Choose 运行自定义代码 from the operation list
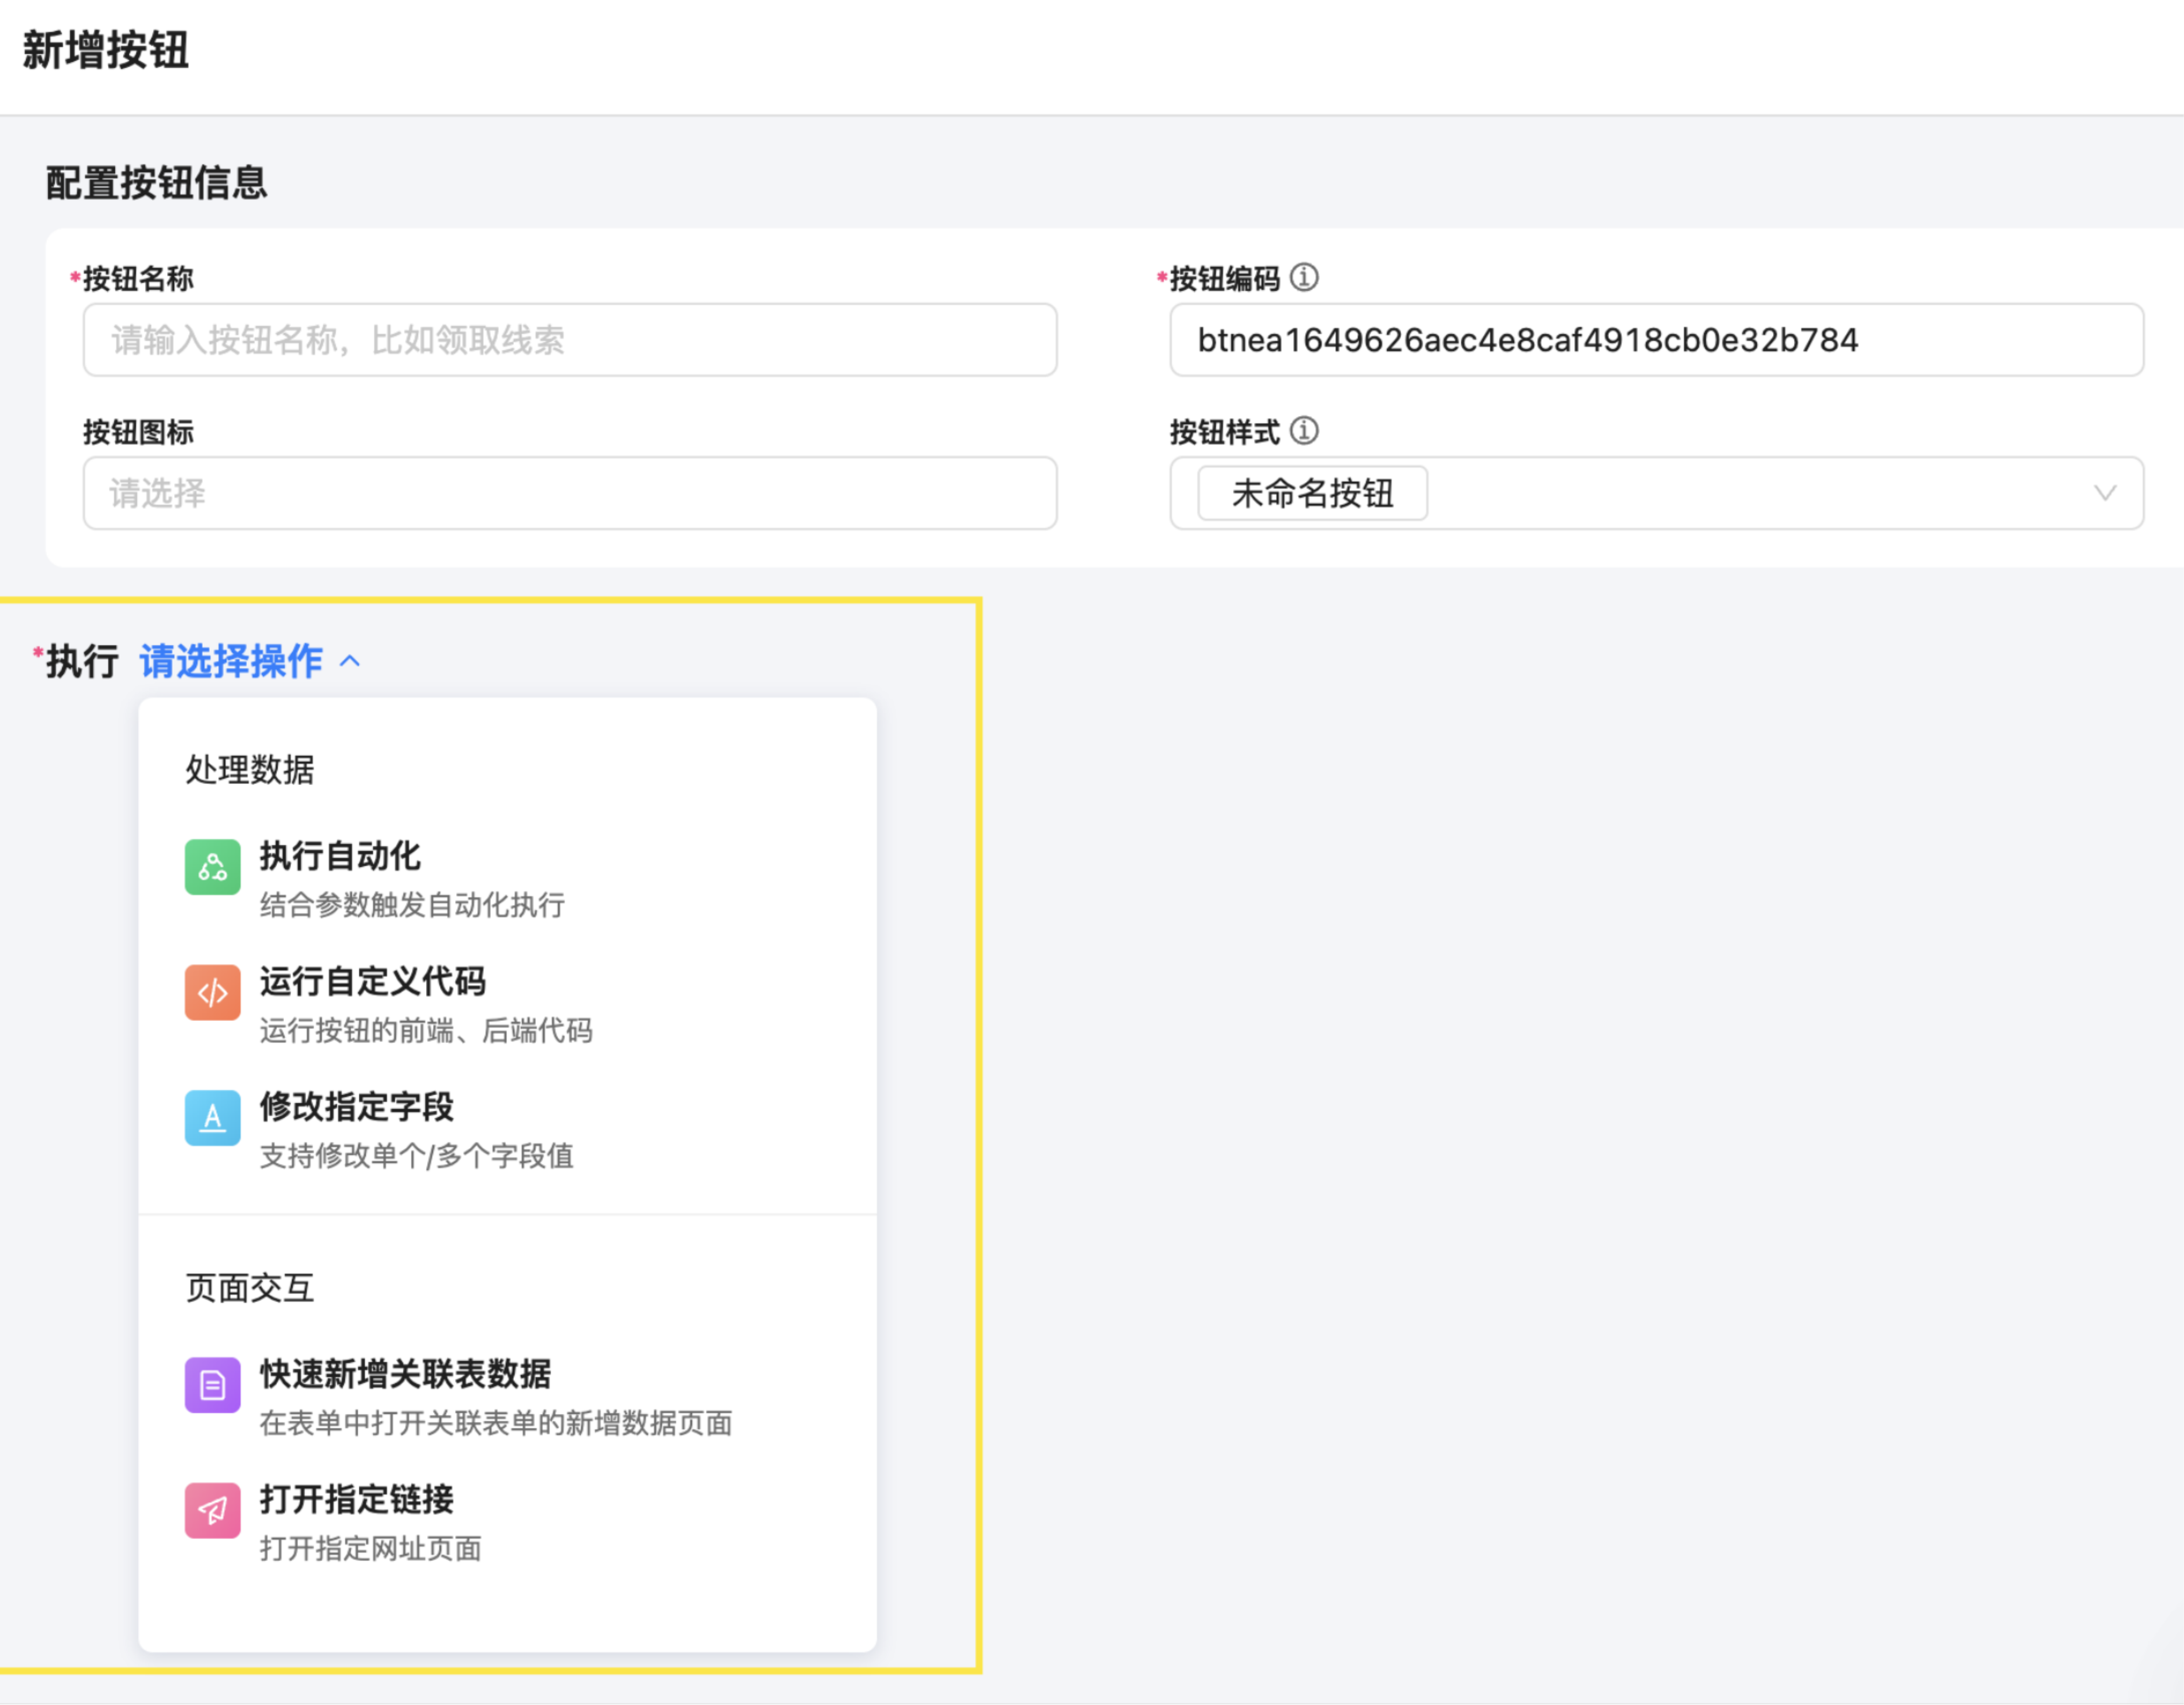This screenshot has height=1705, width=2184. pos(372,981)
